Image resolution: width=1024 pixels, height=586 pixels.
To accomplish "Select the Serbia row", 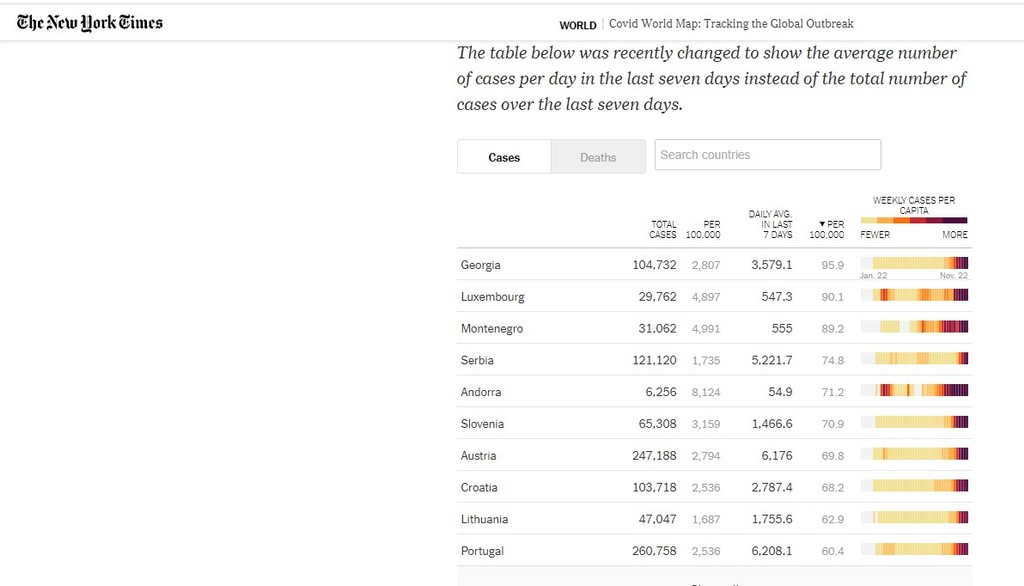I will point(714,360).
